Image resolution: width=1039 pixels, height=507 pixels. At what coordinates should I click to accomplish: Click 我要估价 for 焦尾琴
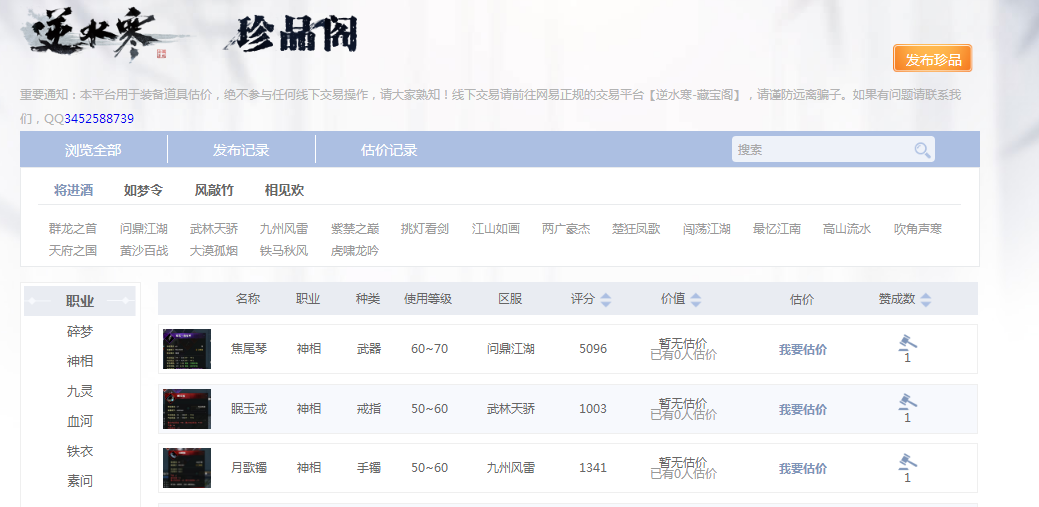pyautogui.click(x=803, y=350)
